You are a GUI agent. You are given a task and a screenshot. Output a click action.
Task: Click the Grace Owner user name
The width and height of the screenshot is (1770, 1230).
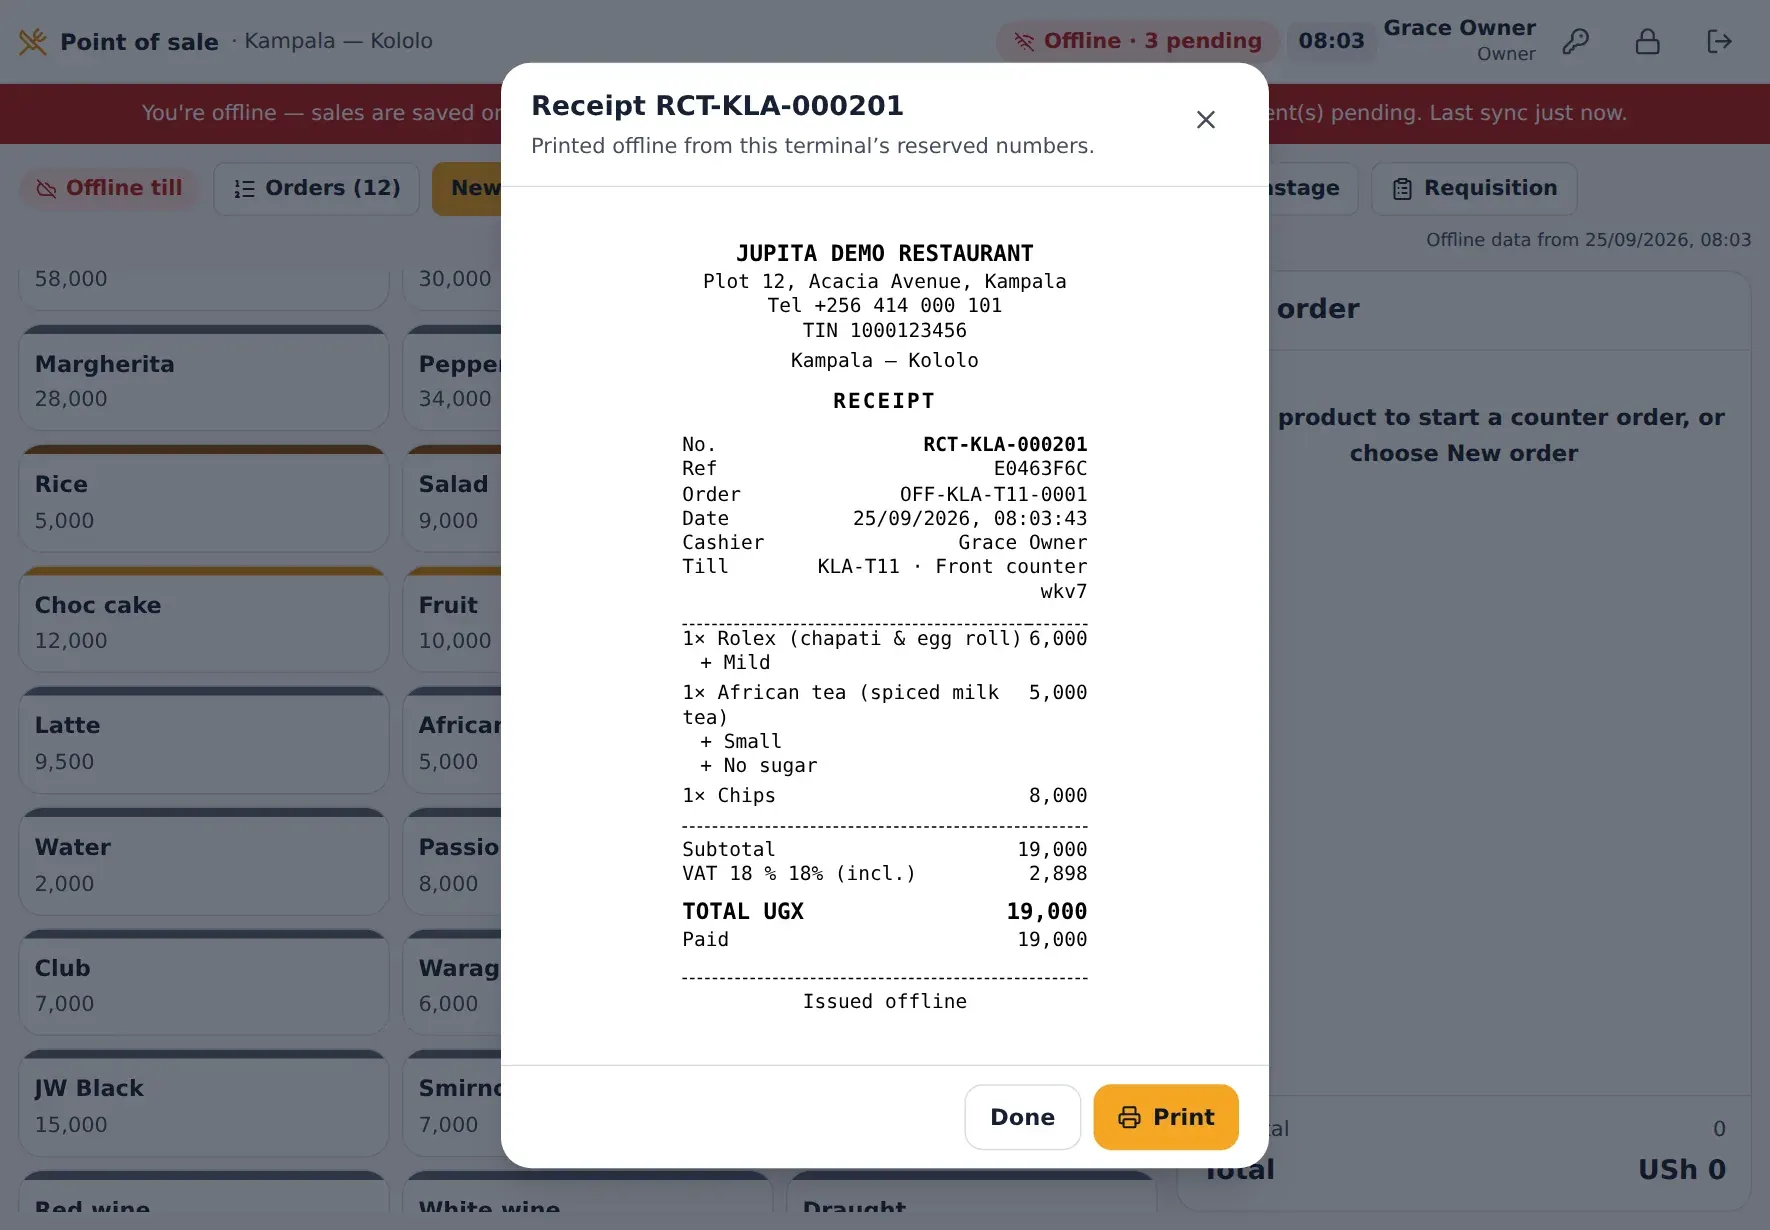[1459, 28]
